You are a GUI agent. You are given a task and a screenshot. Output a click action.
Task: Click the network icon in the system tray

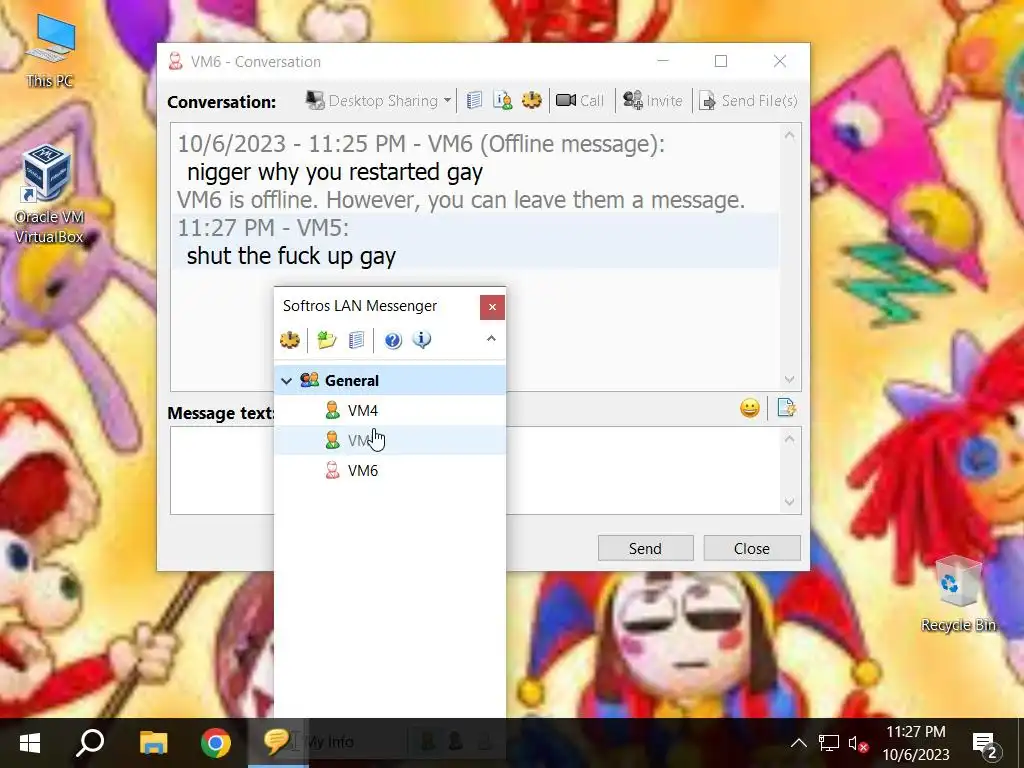click(x=828, y=743)
